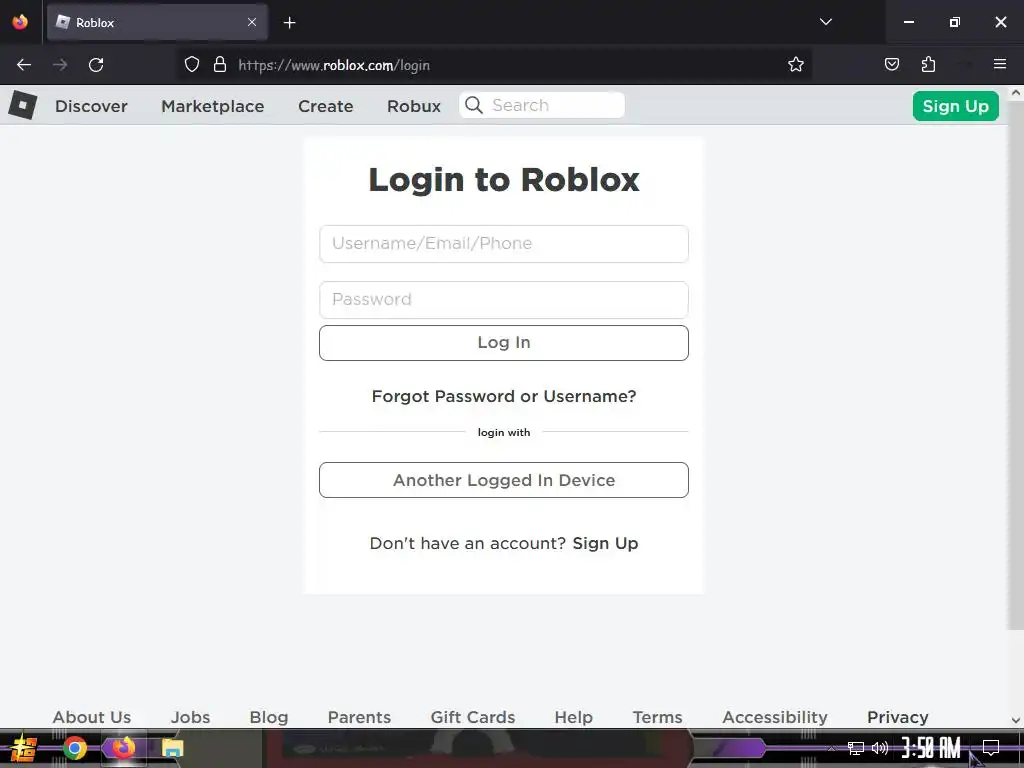Click the scrollbar up arrow

pyautogui.click(x=1016, y=93)
